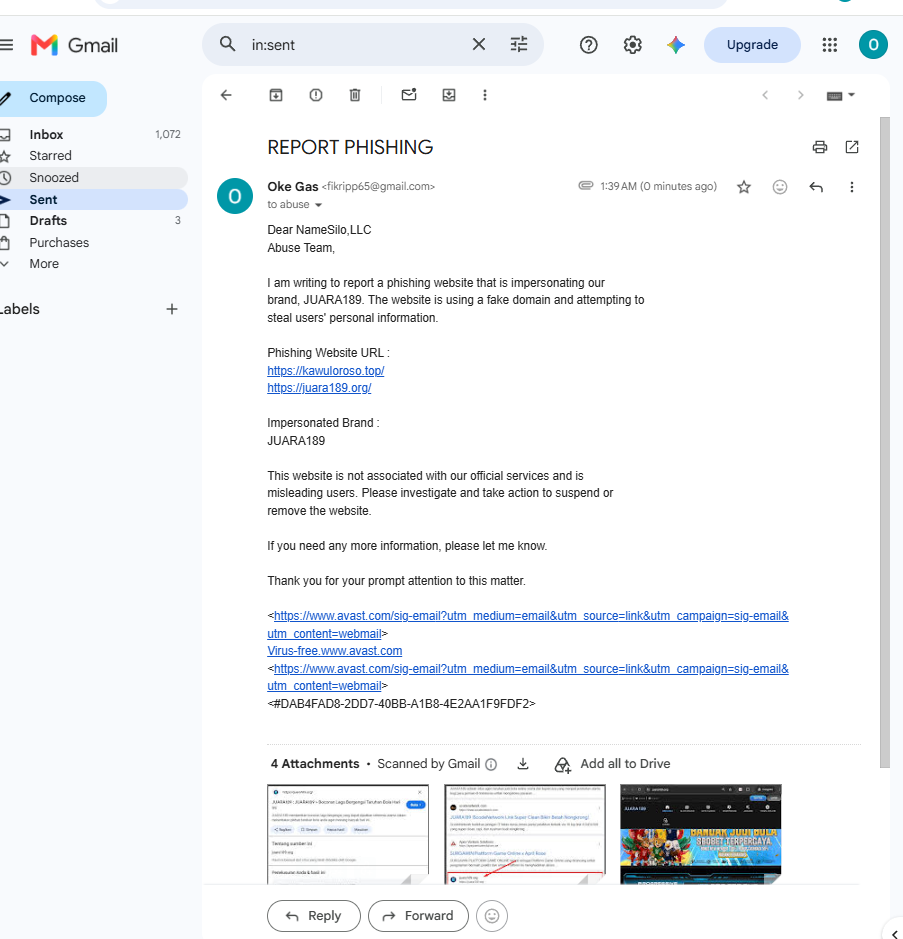Click the attachment paperclip indicator
Viewport: 903px width, 939px height.
coord(586,186)
